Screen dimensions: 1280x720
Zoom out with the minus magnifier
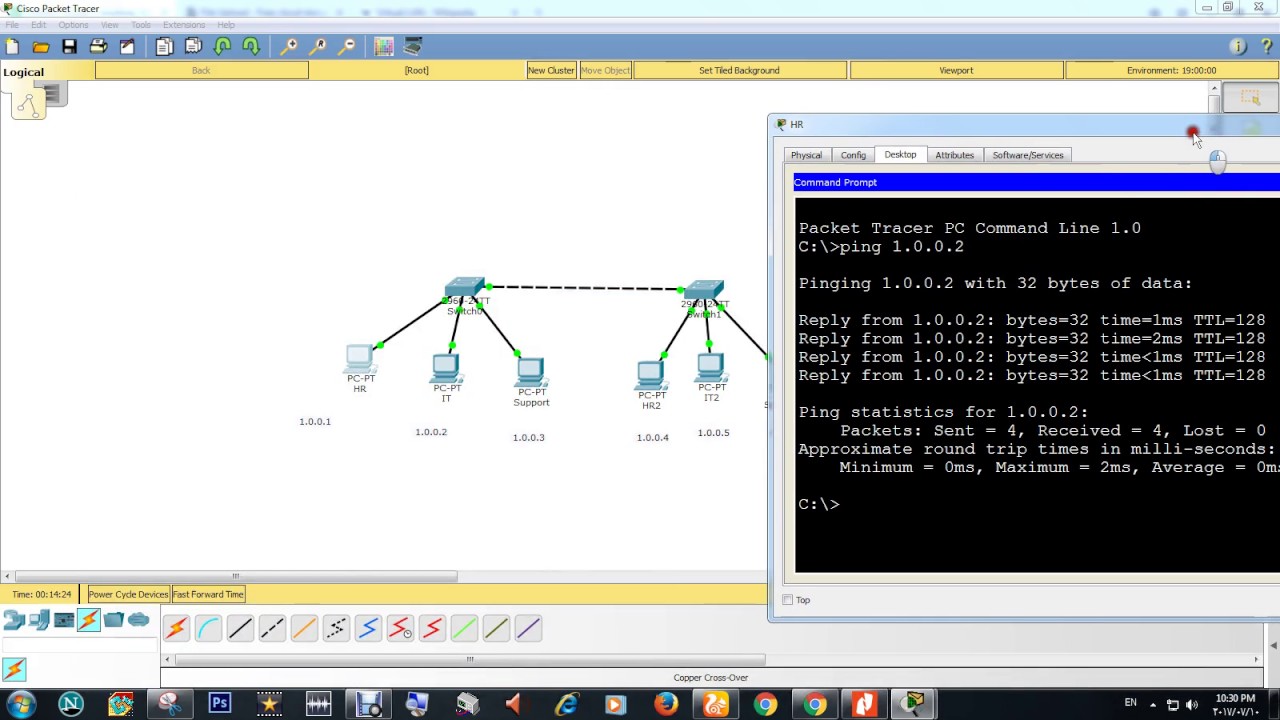coord(346,47)
